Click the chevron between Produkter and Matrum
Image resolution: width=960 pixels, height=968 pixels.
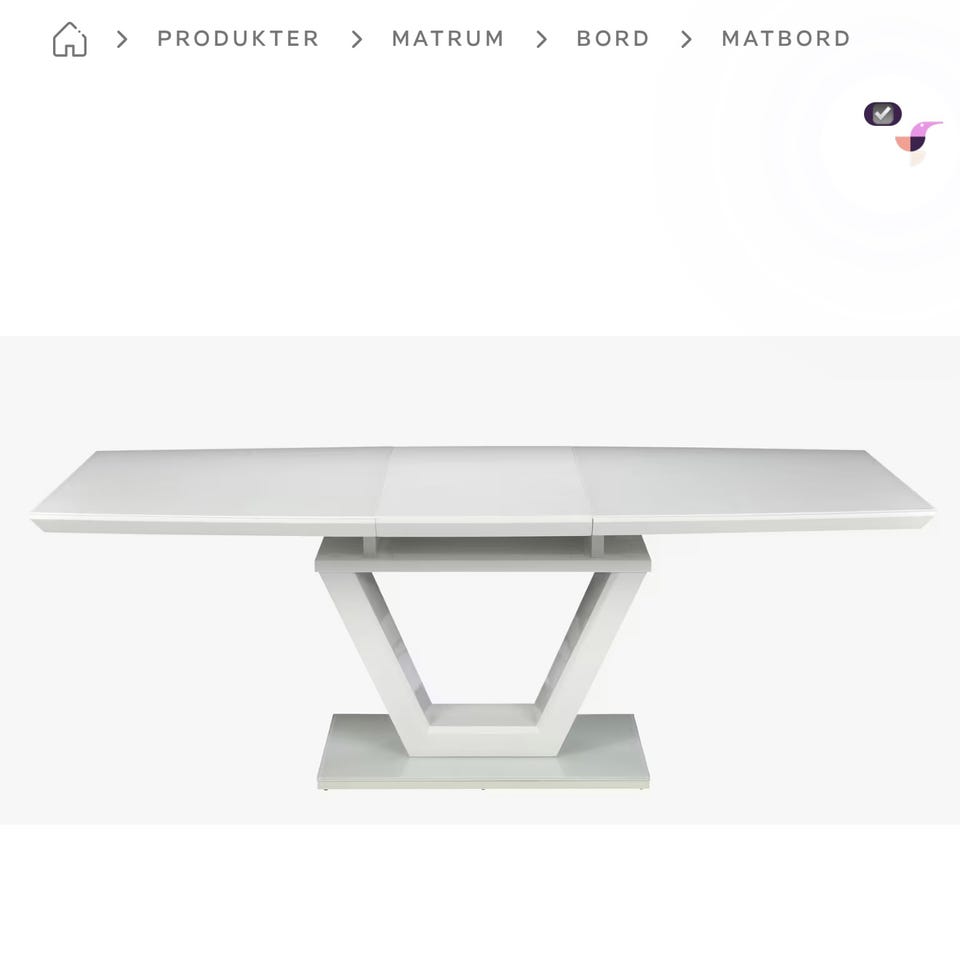click(x=356, y=40)
